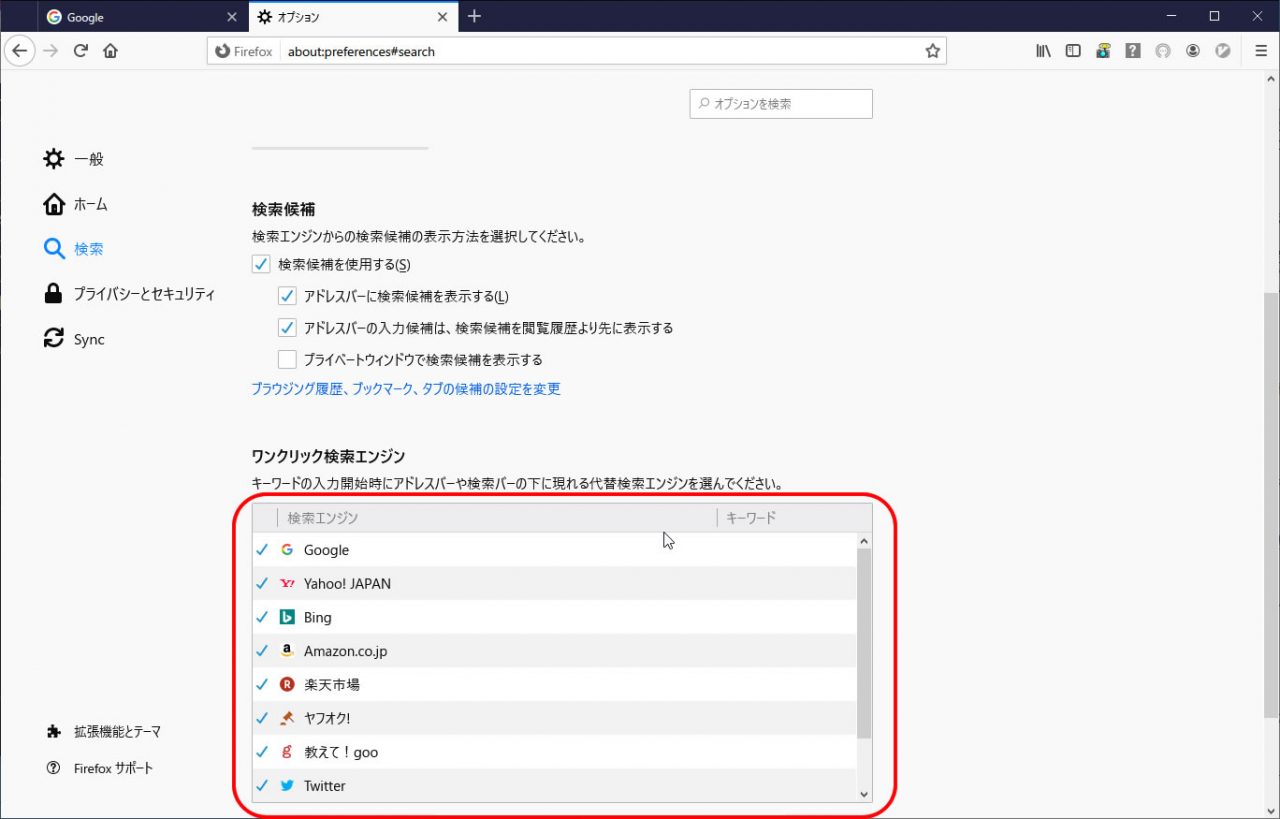Open the 一般 settings category
Image resolution: width=1280 pixels, height=819 pixels.
[x=74, y=159]
